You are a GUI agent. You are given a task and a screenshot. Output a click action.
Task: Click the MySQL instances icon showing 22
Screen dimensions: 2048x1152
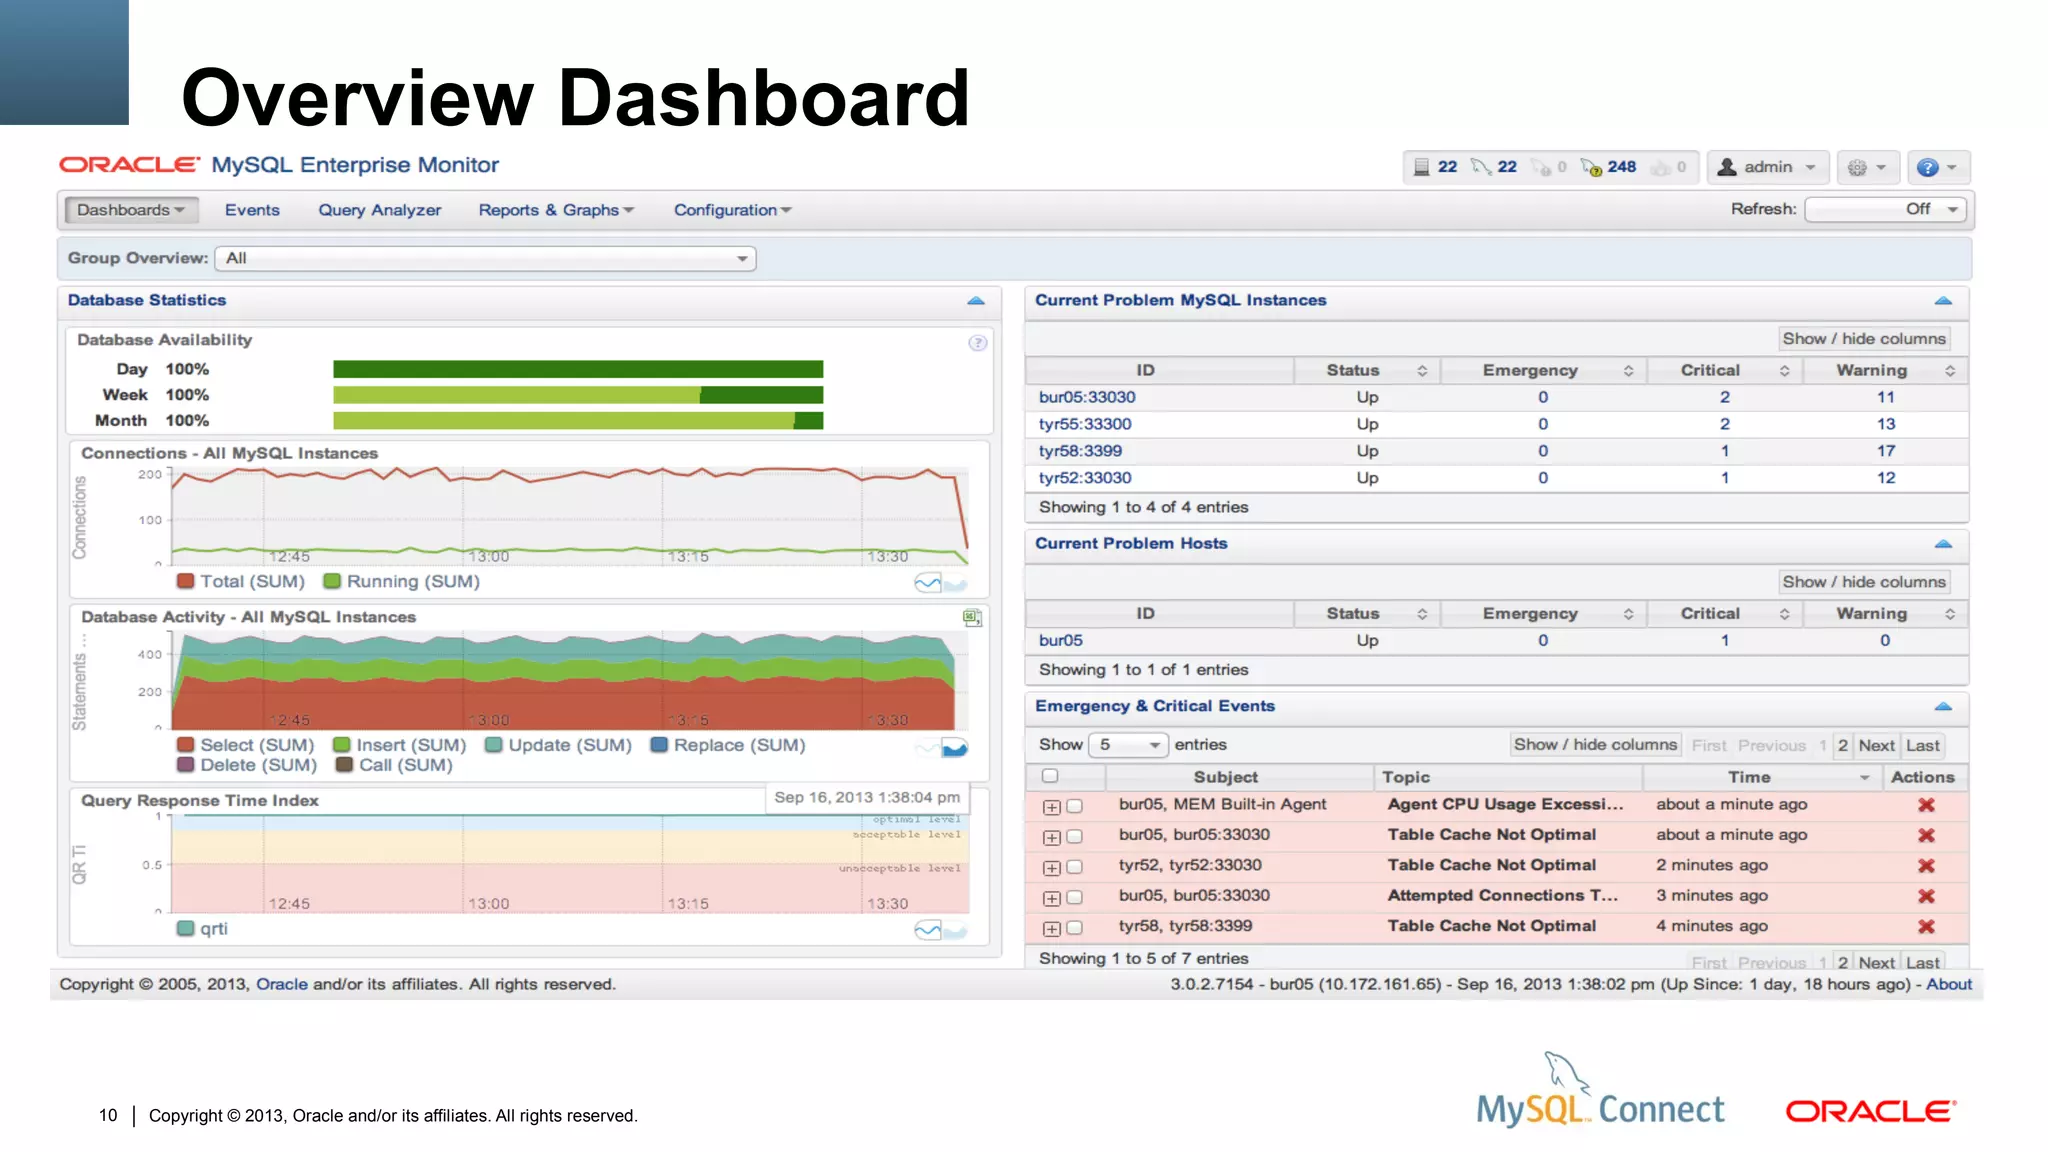pos(1481,167)
